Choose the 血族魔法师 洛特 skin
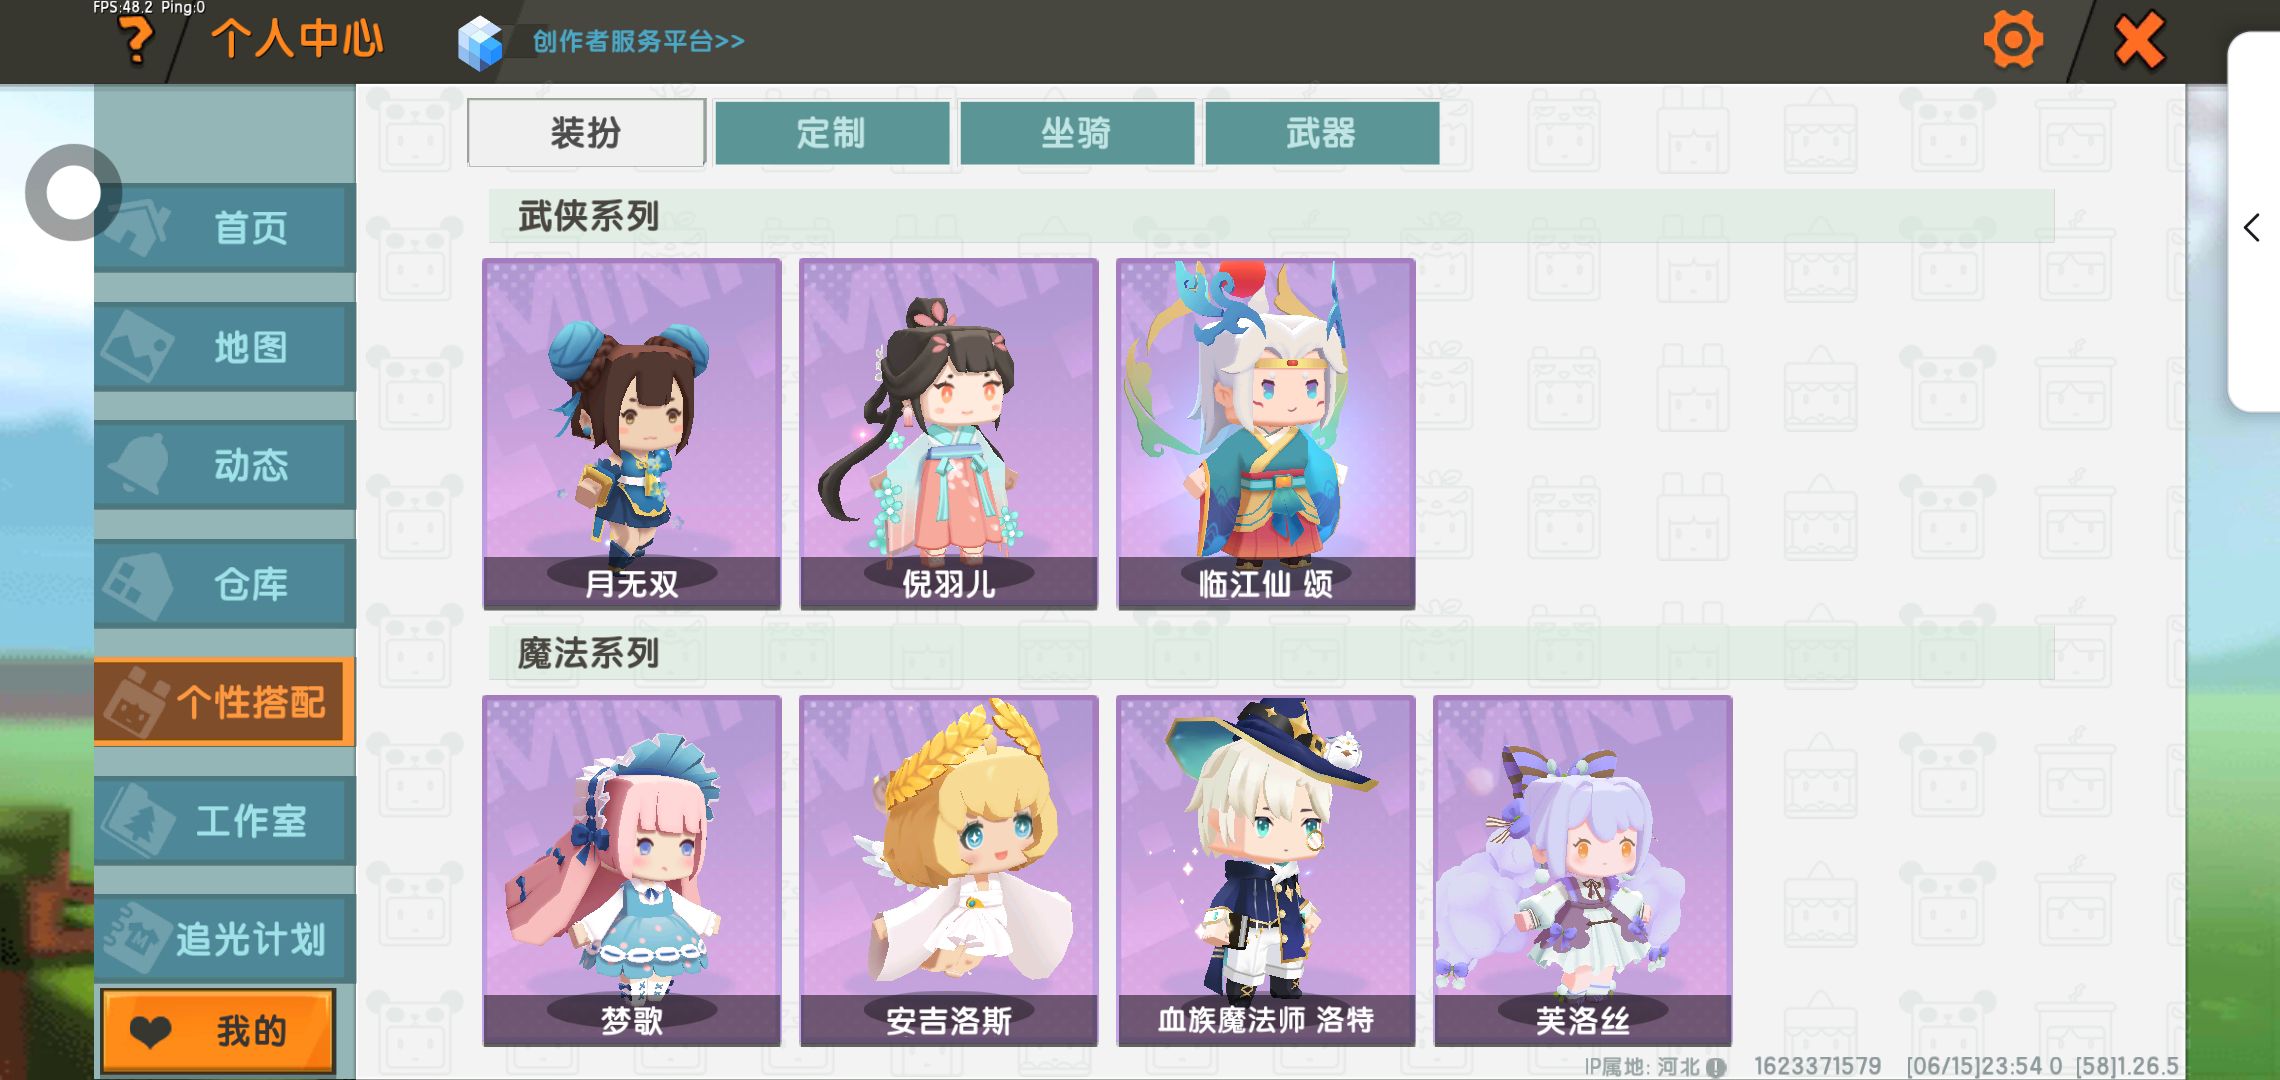 coord(1266,871)
